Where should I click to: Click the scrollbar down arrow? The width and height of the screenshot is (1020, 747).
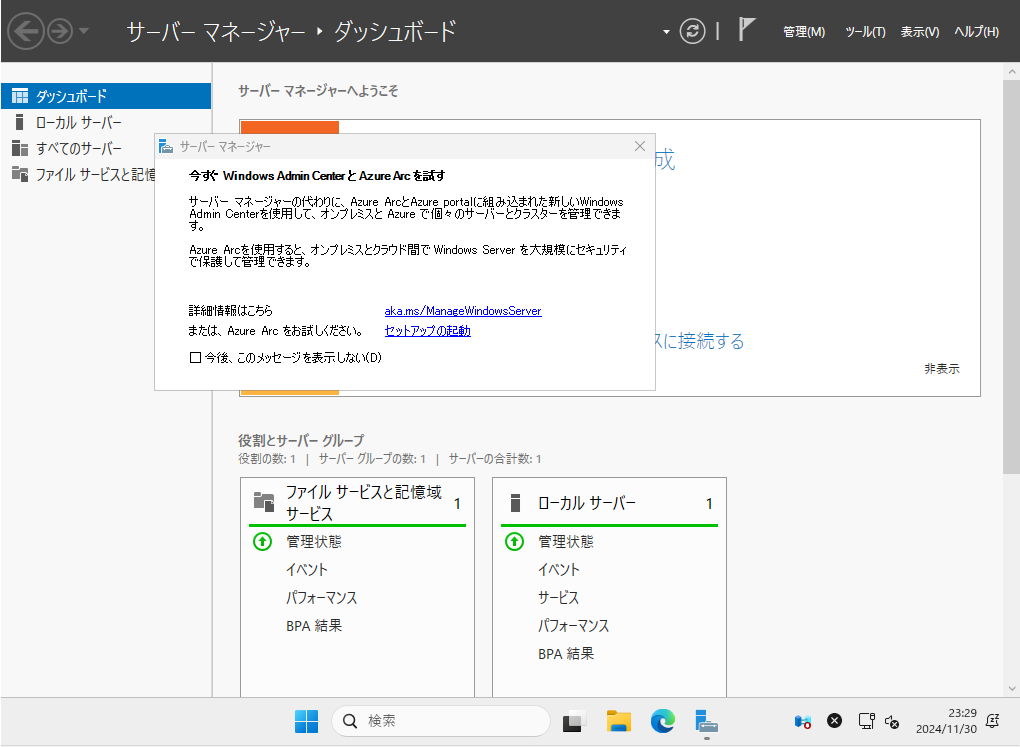pos(1012,688)
